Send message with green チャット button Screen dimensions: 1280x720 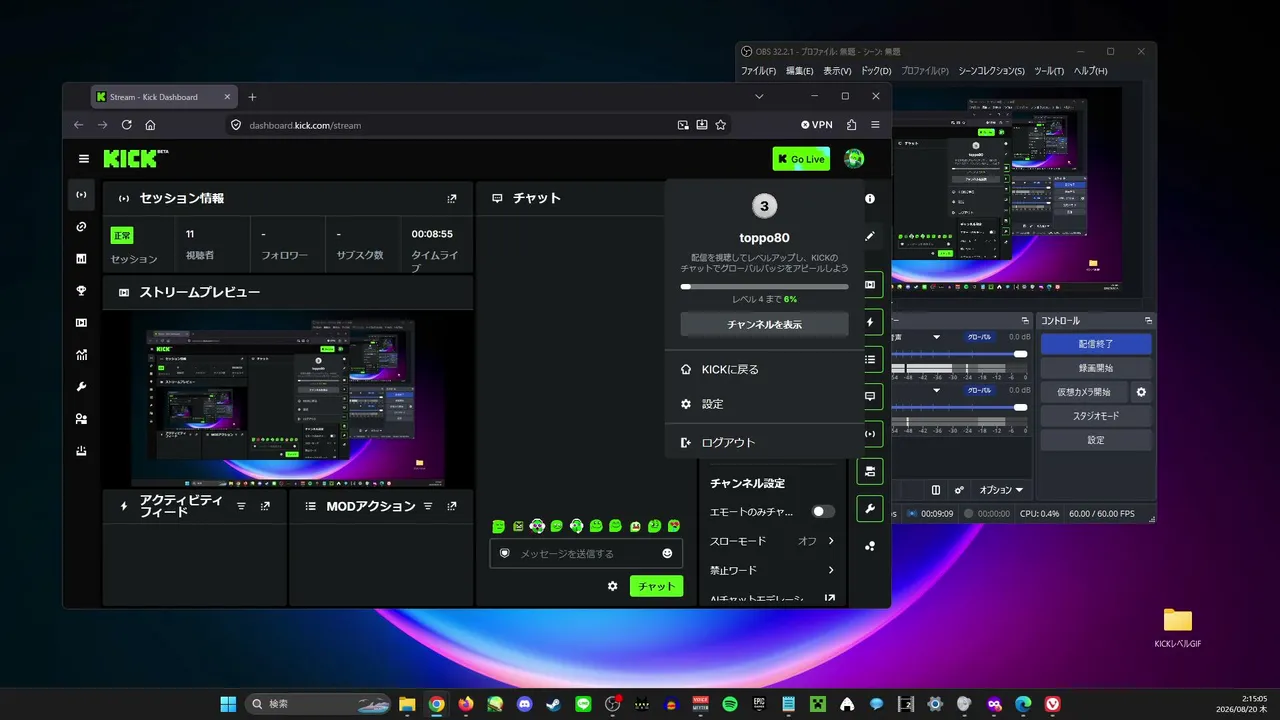[x=657, y=586]
